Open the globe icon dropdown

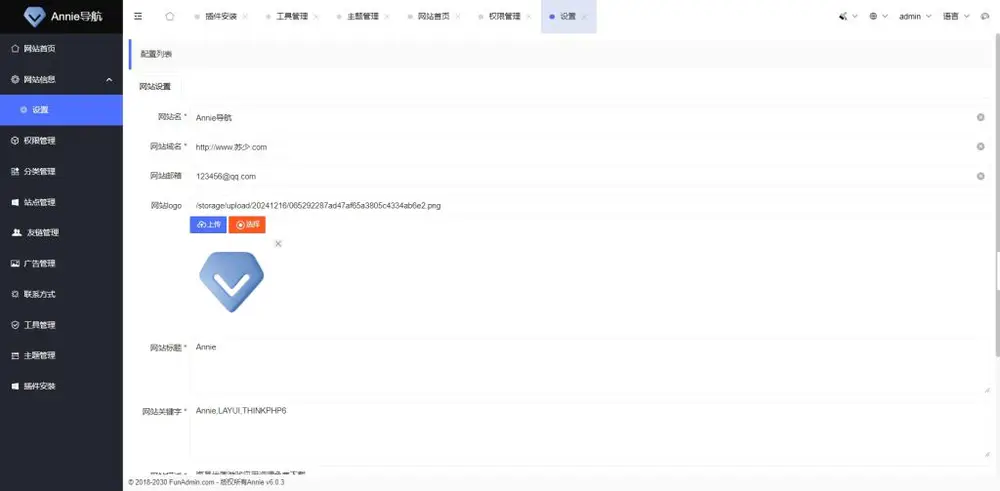click(x=878, y=17)
